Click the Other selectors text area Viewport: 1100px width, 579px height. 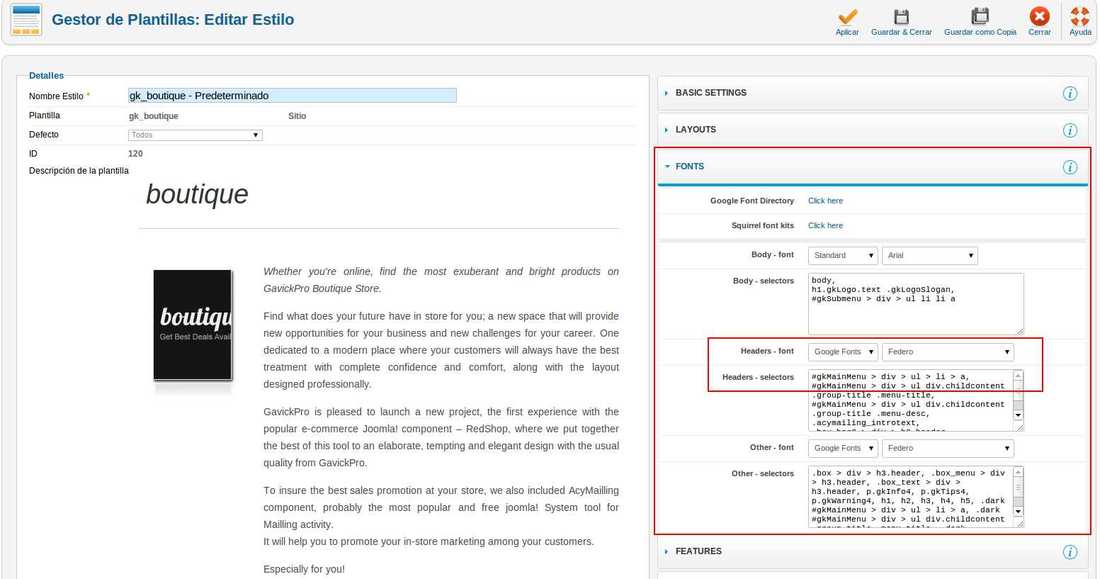coord(910,497)
